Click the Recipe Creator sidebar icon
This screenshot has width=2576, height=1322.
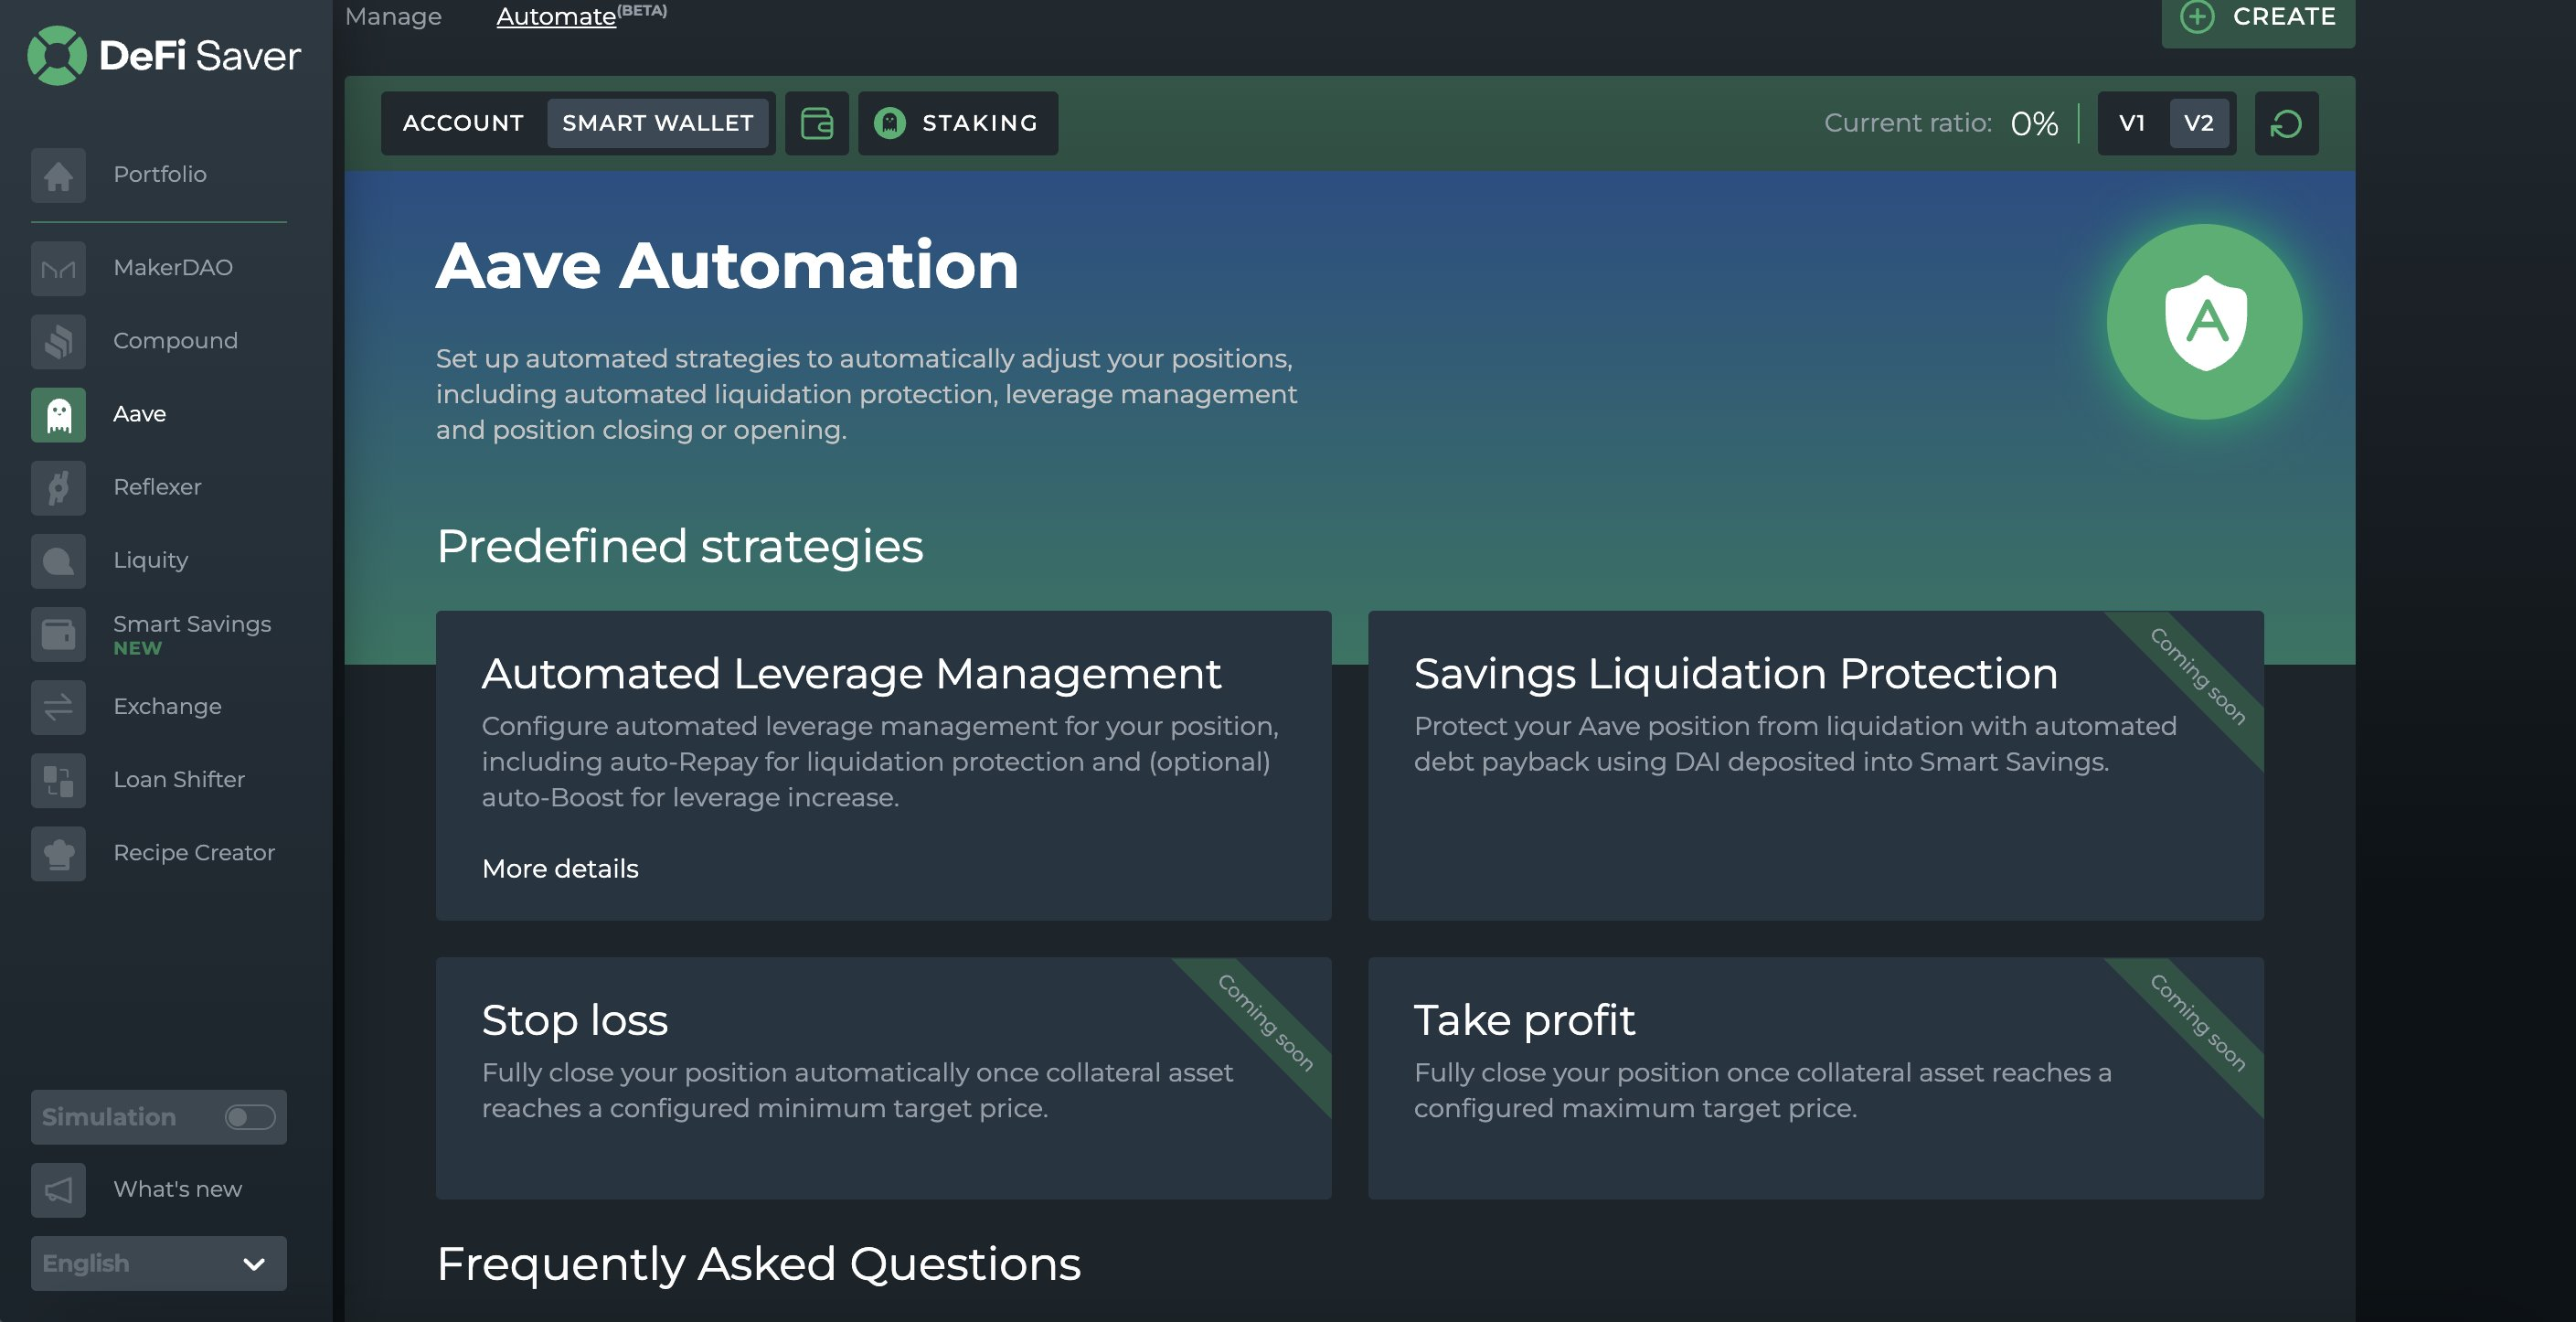(x=58, y=853)
